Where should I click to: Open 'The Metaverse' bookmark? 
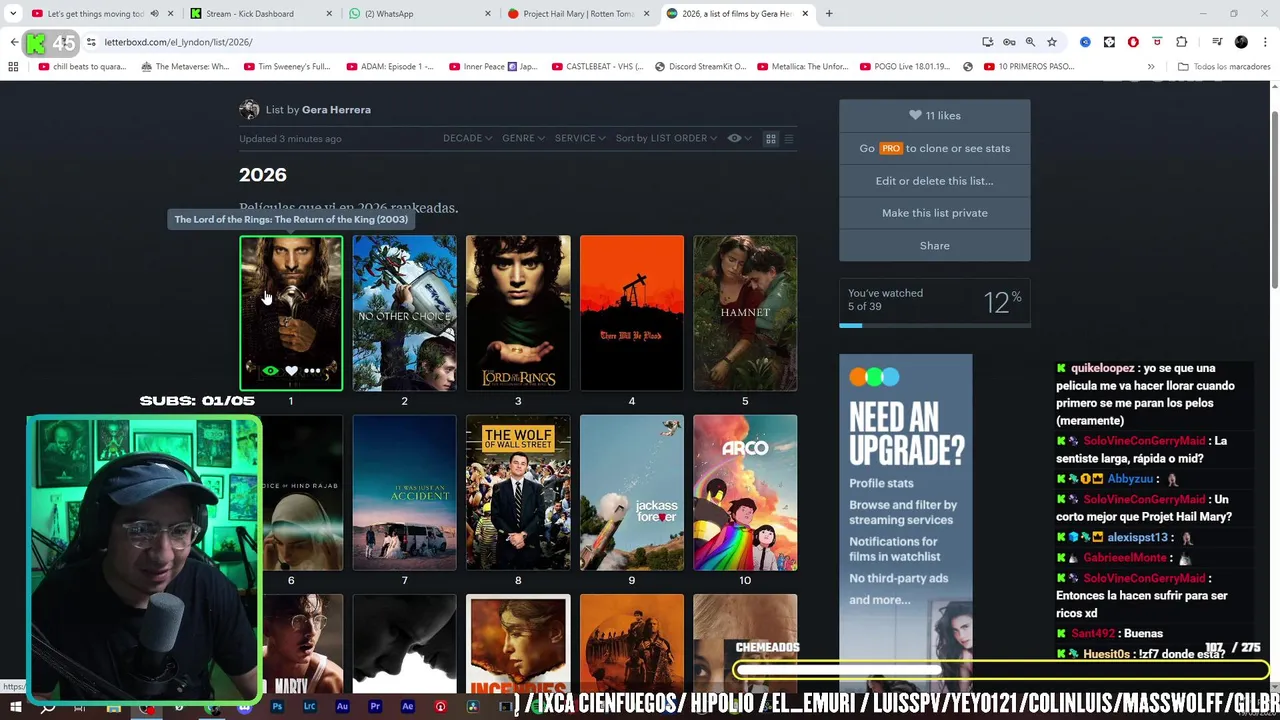point(186,67)
